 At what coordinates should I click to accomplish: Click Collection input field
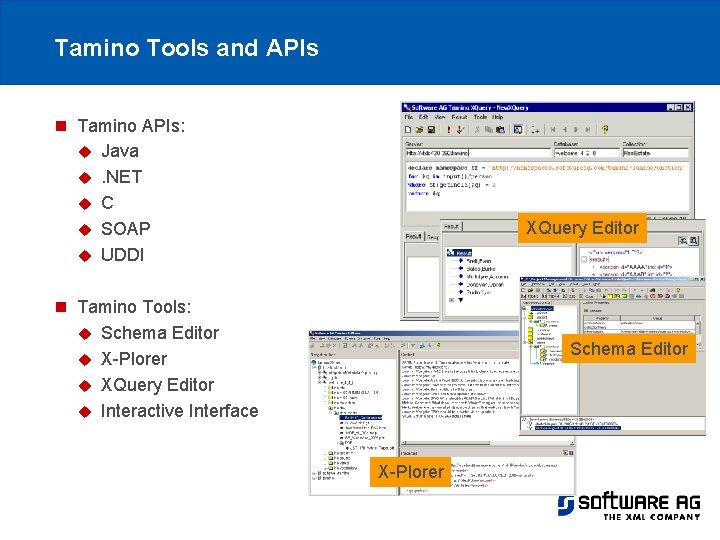pos(655,153)
